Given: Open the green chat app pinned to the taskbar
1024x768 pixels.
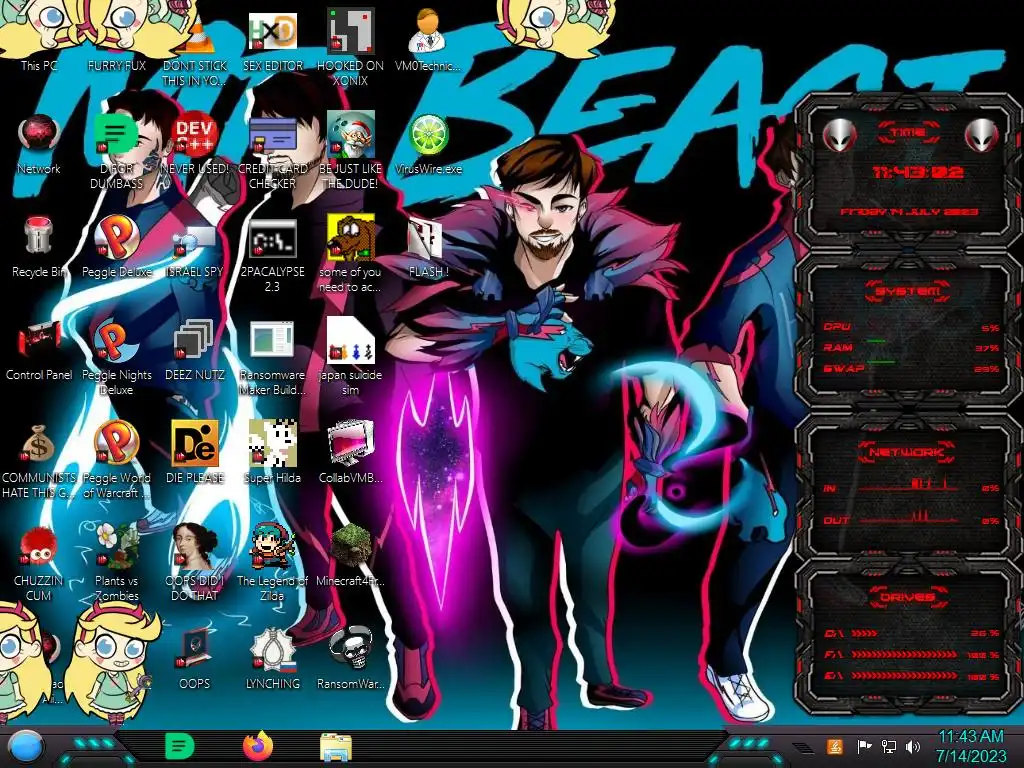Looking at the screenshot, I should pyautogui.click(x=179, y=746).
